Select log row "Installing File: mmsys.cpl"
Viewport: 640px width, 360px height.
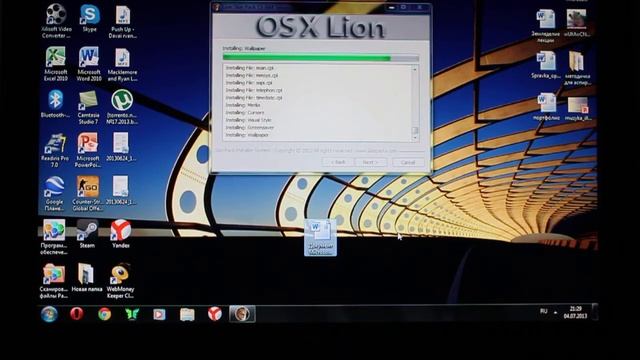[252, 75]
